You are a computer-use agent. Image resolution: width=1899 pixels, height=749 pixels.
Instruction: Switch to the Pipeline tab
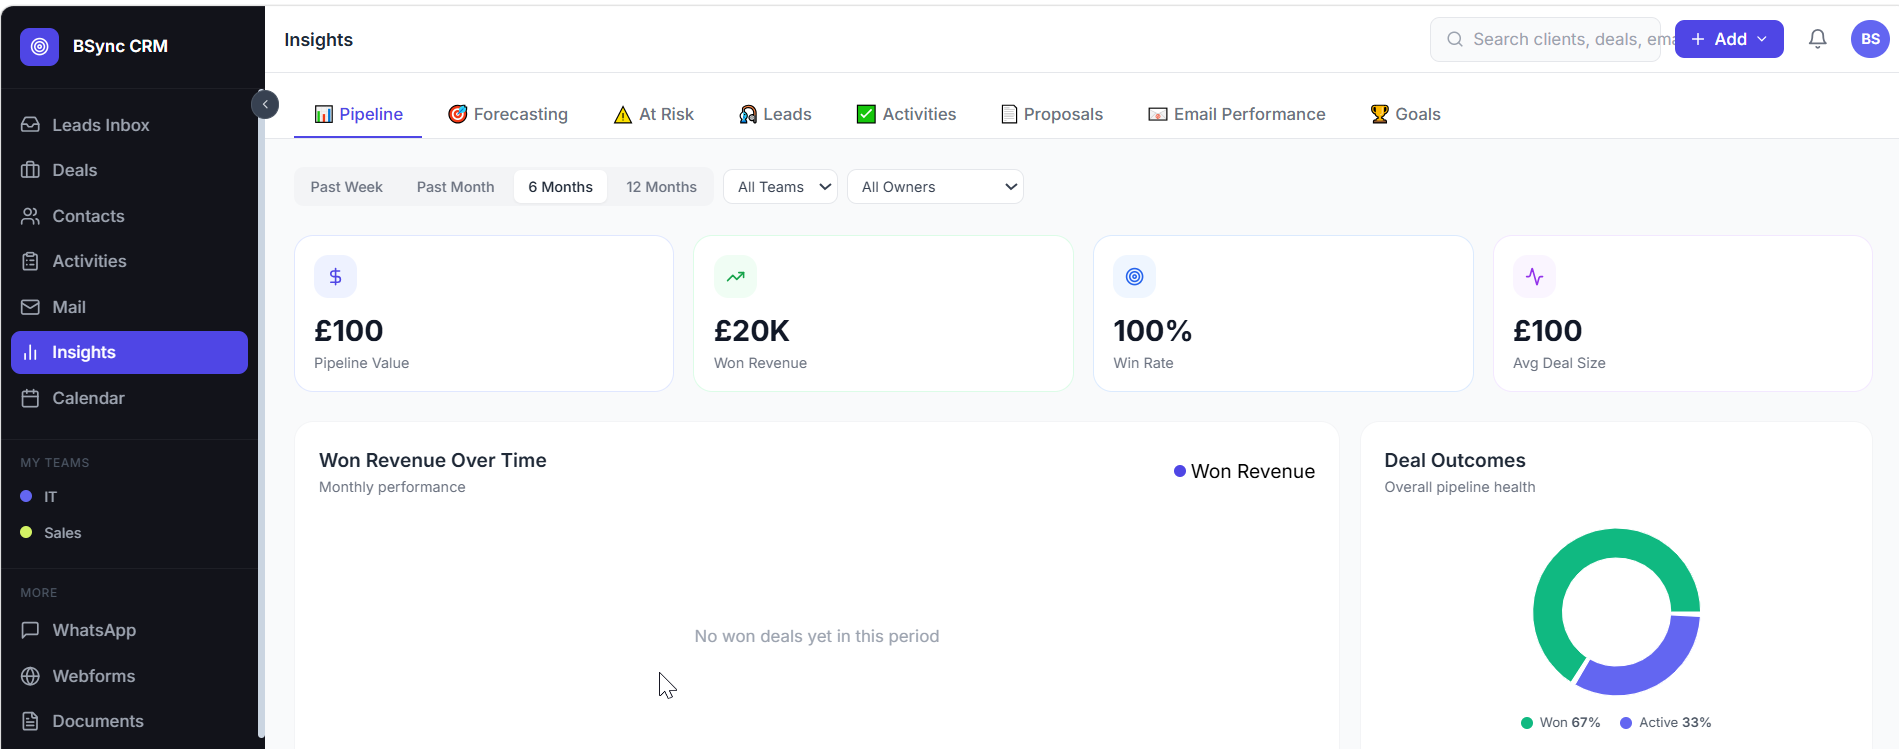pyautogui.click(x=358, y=114)
